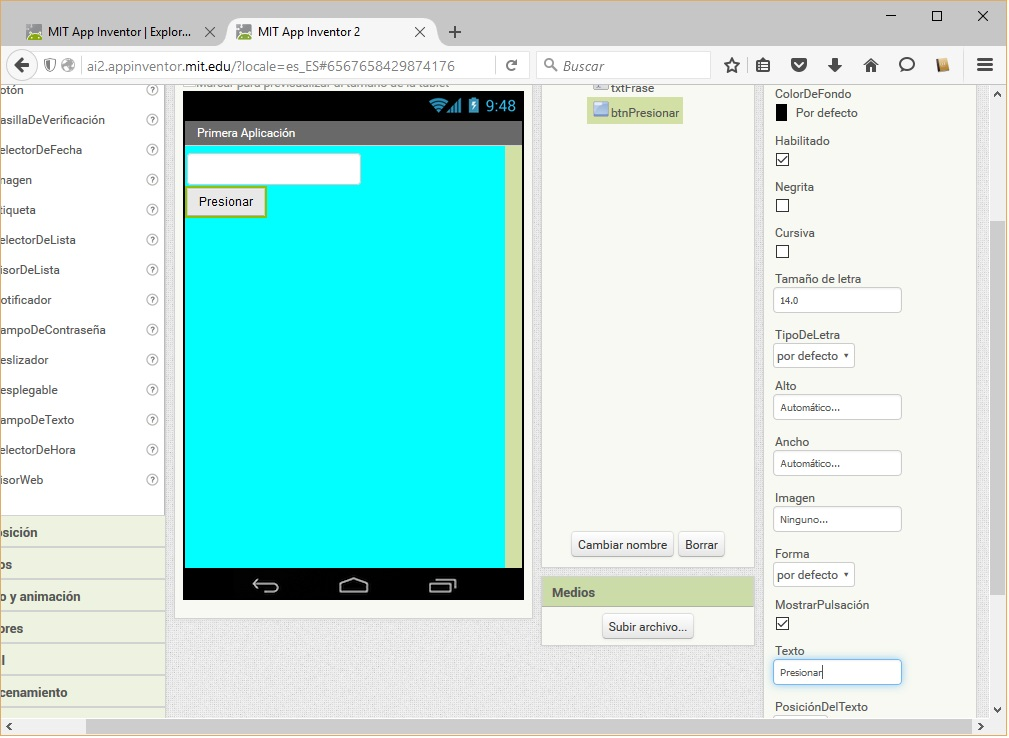Open the downloads arrow icon in toolbar
Image resolution: width=1009 pixels, height=738 pixels.
(x=835, y=65)
